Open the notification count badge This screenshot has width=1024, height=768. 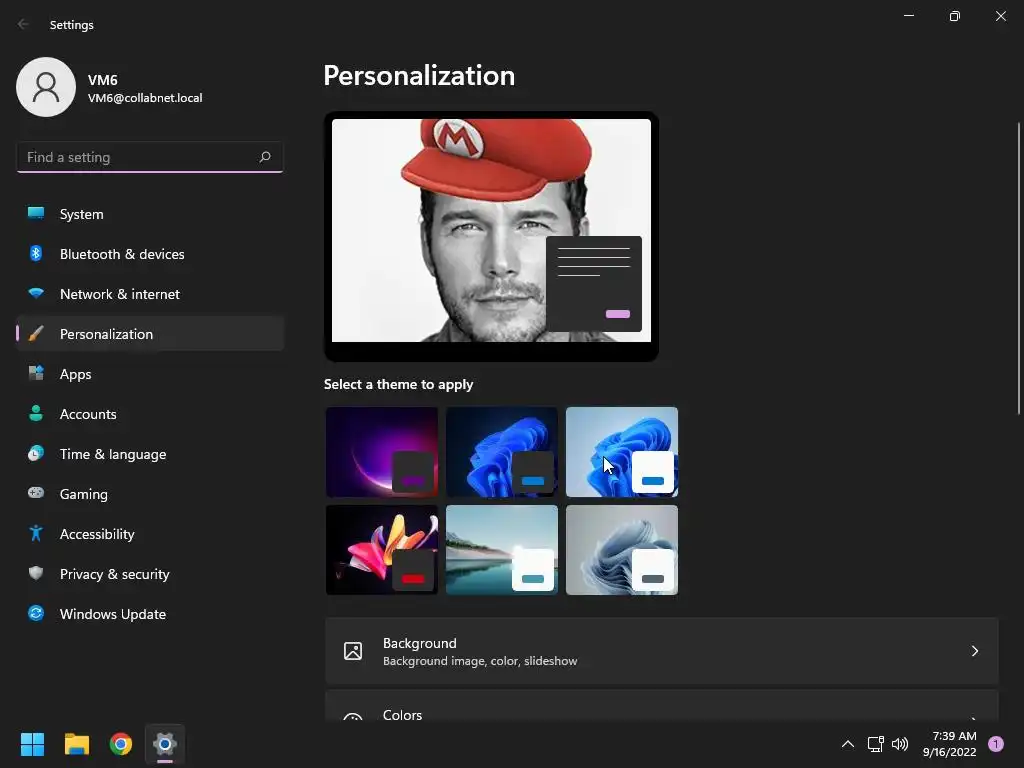996,744
